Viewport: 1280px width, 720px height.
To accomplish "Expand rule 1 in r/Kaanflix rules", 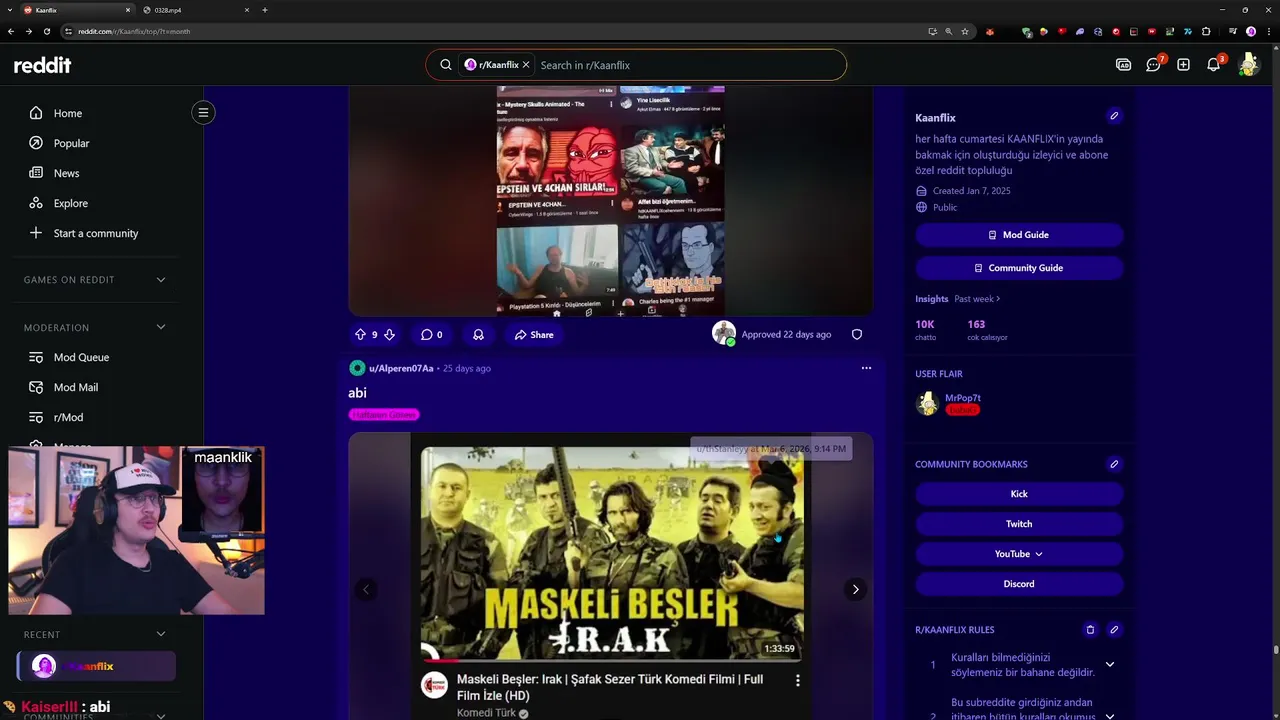I will [1109, 664].
